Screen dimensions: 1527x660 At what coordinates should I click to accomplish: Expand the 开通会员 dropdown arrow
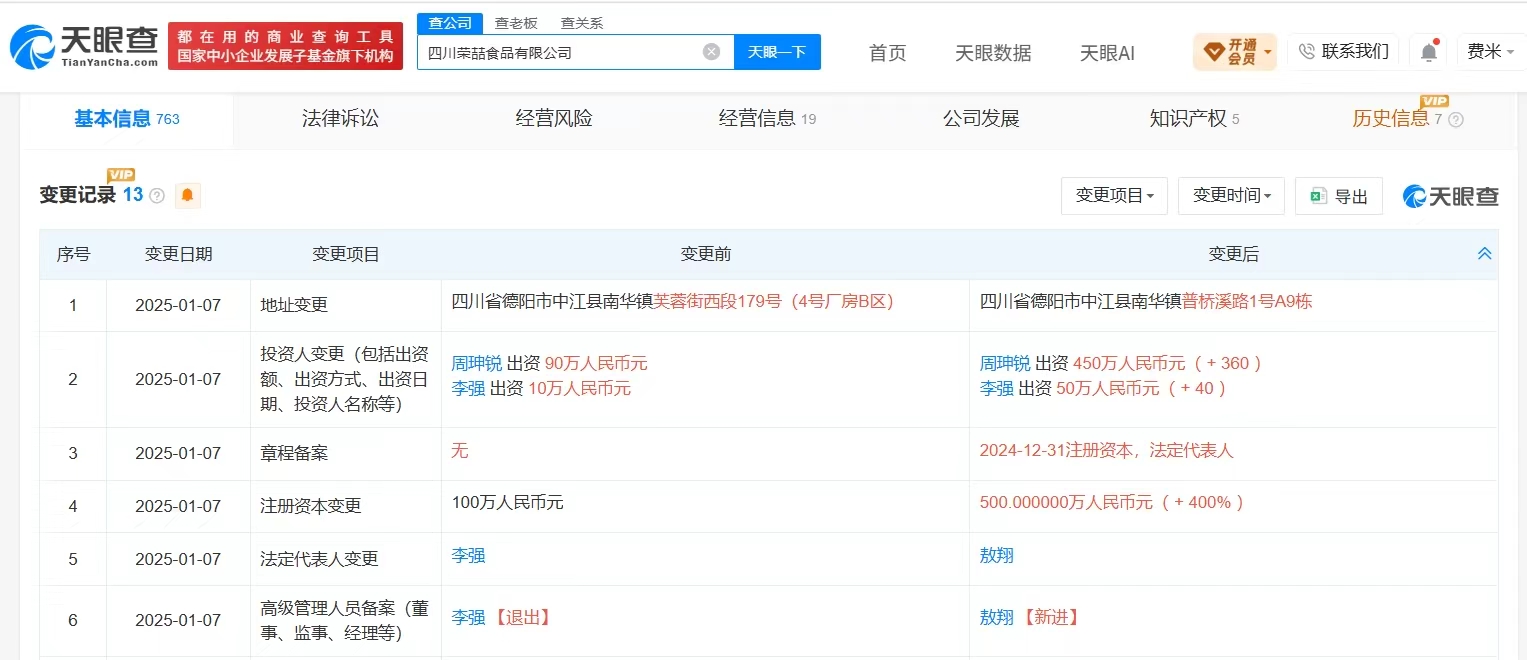1268,51
